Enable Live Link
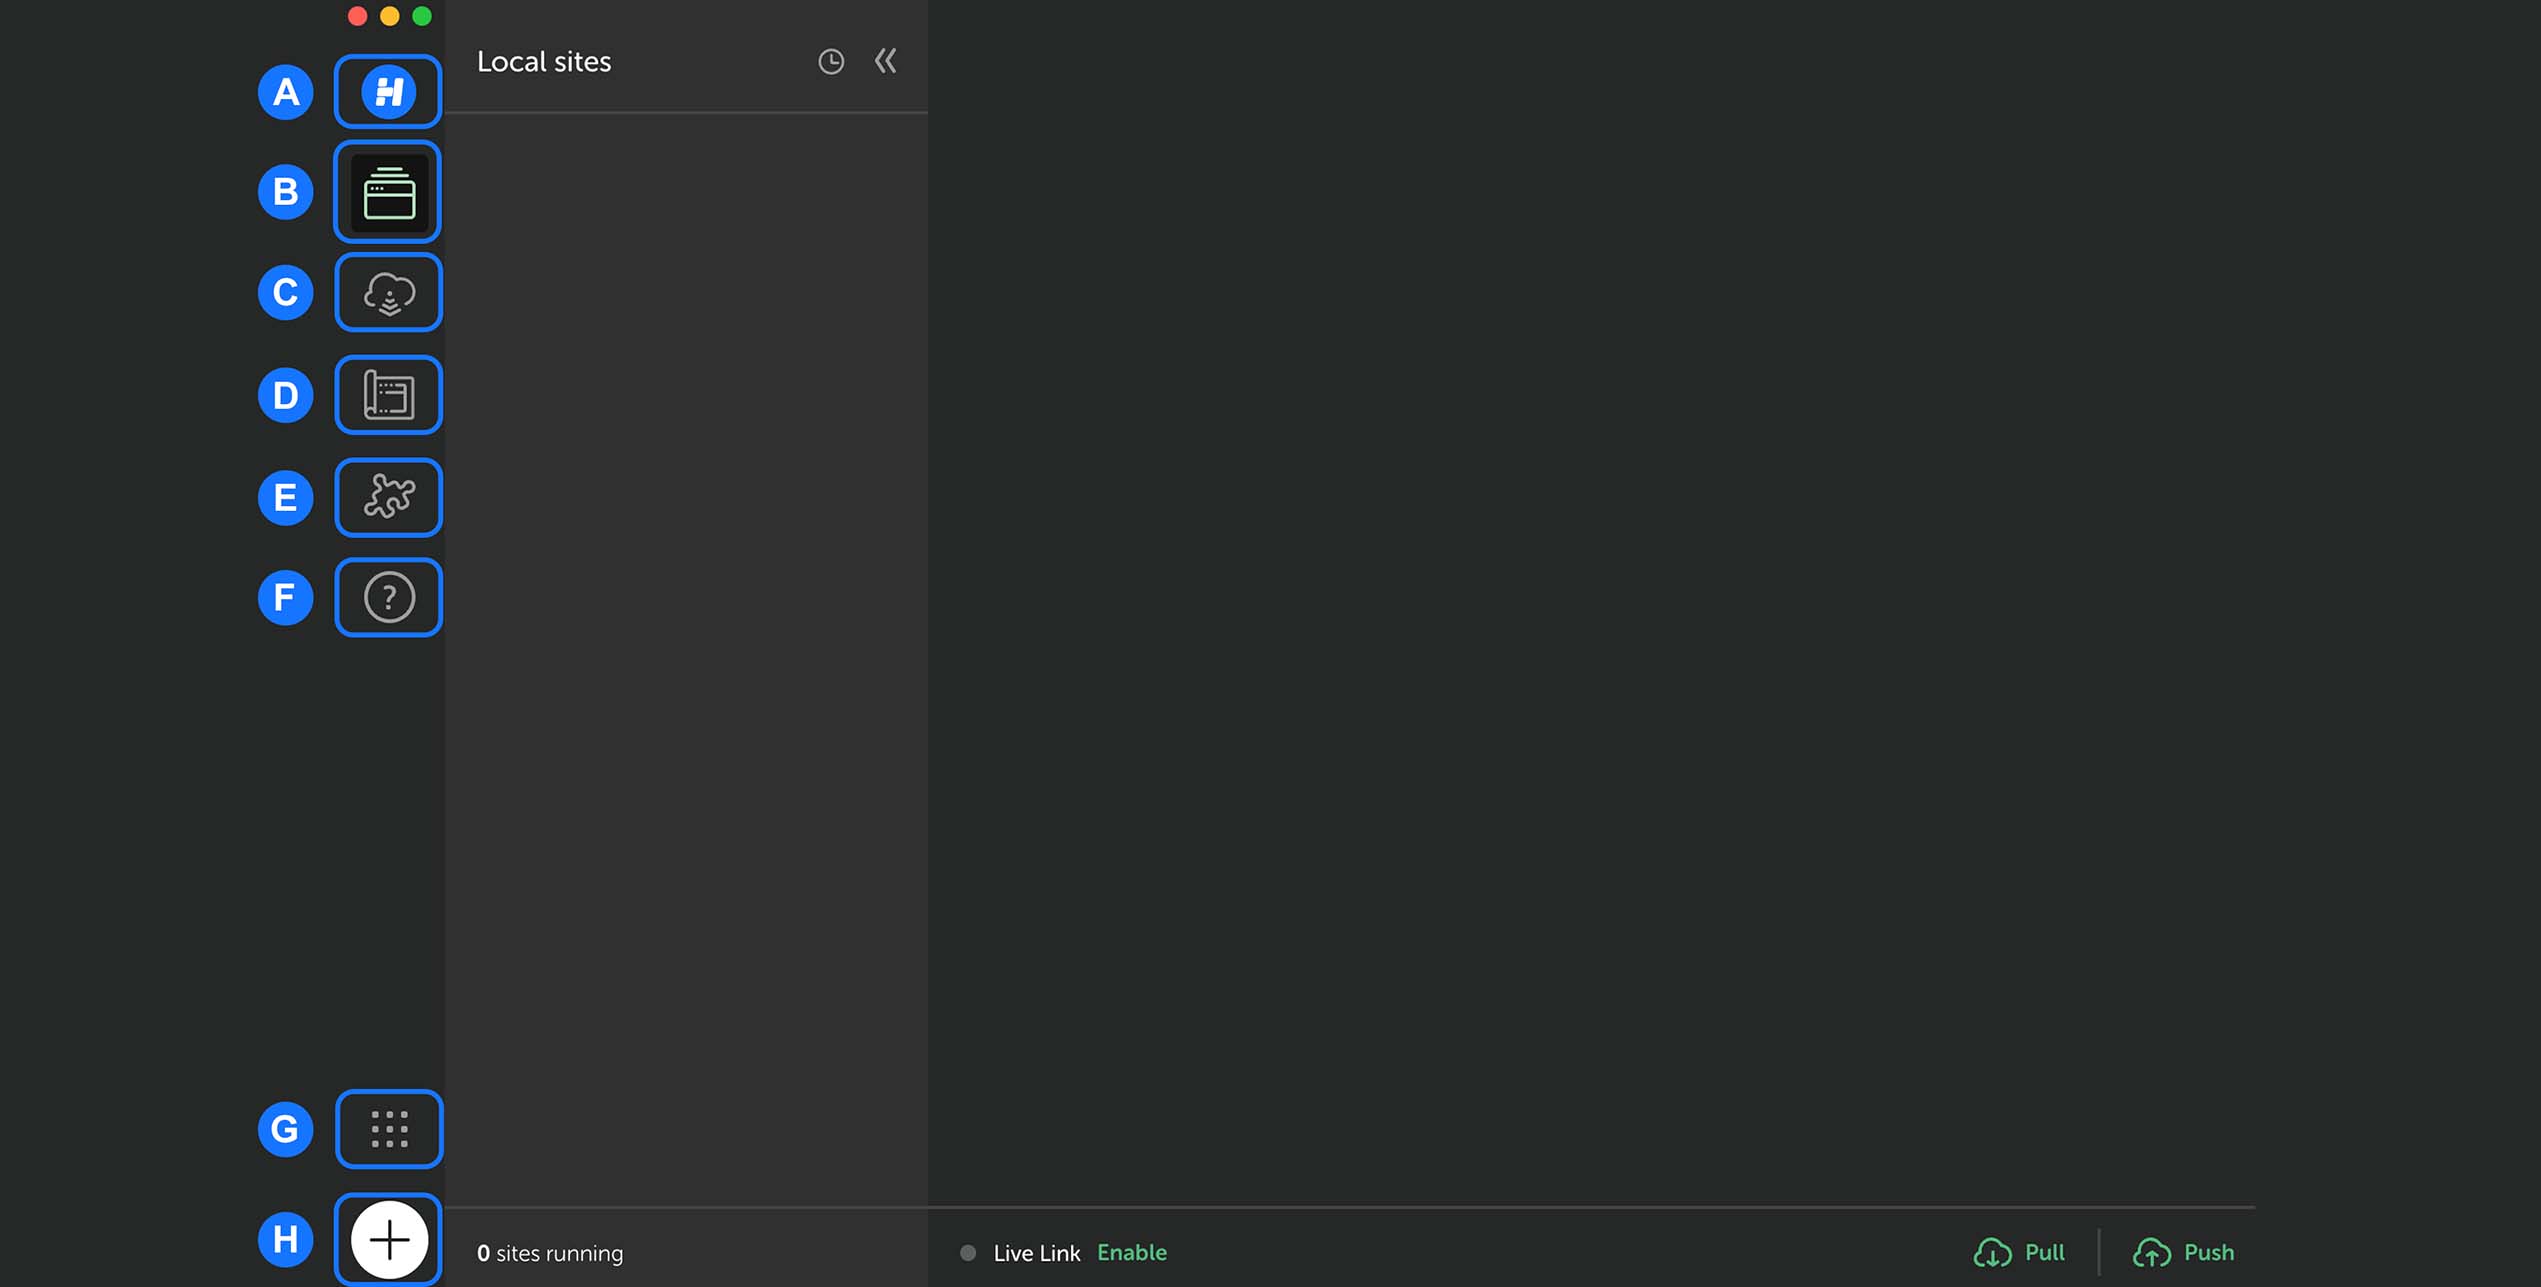The height and width of the screenshot is (1287, 2541). pyautogui.click(x=1131, y=1252)
